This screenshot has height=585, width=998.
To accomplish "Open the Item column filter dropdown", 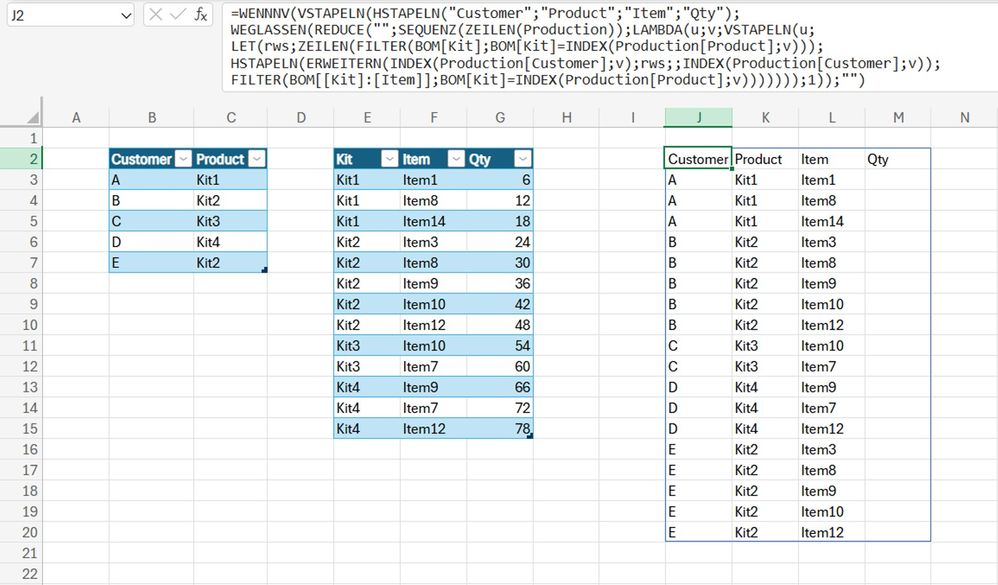I will (x=456, y=159).
